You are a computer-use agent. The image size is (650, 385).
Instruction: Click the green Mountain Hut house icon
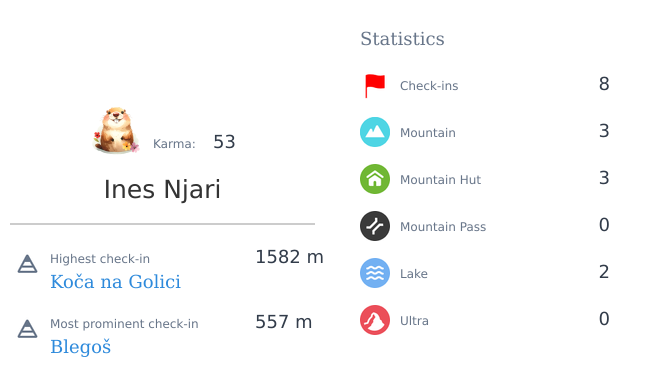pos(375,179)
